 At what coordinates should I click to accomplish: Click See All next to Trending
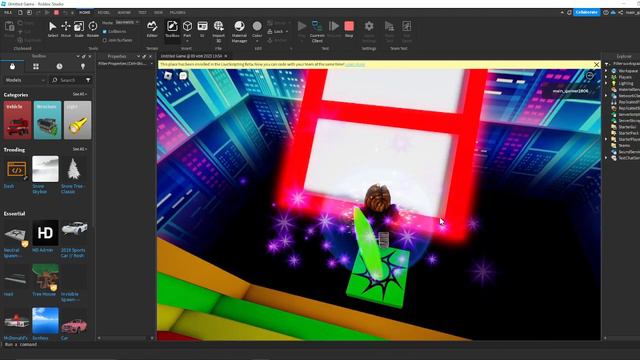pos(80,149)
